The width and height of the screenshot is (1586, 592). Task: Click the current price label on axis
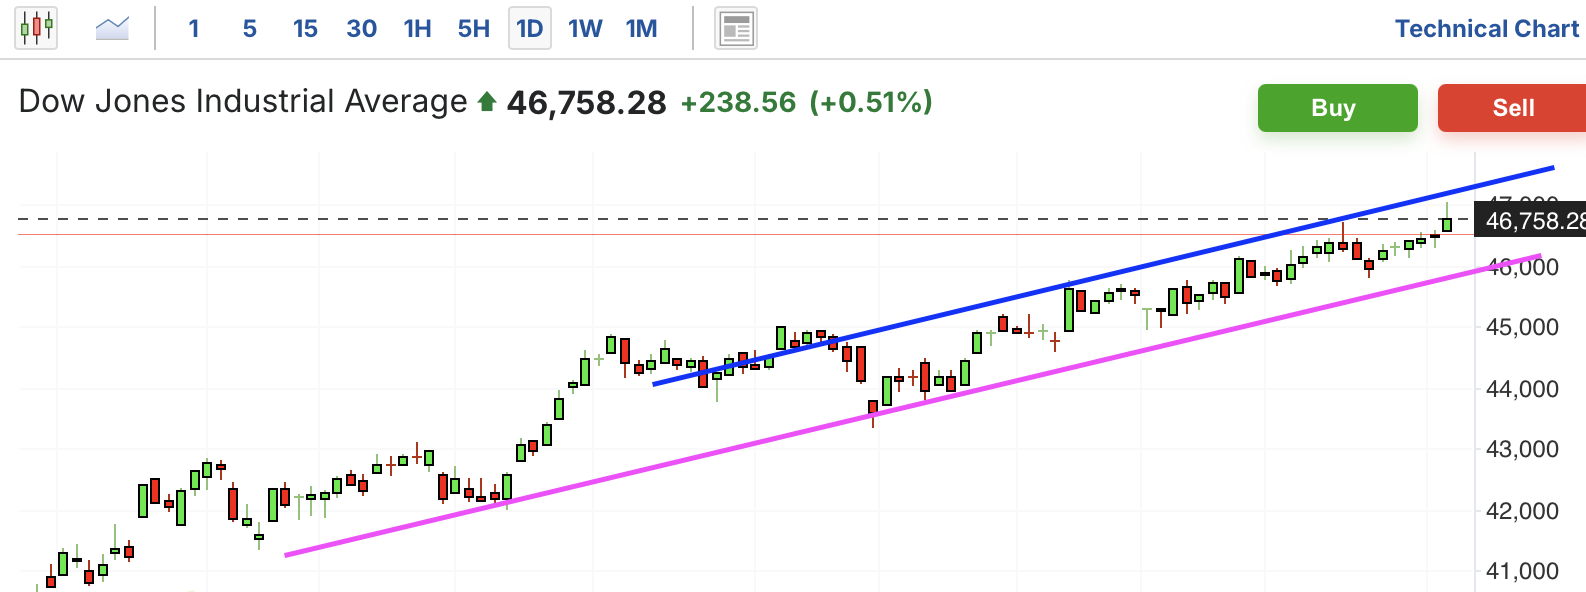click(1531, 220)
